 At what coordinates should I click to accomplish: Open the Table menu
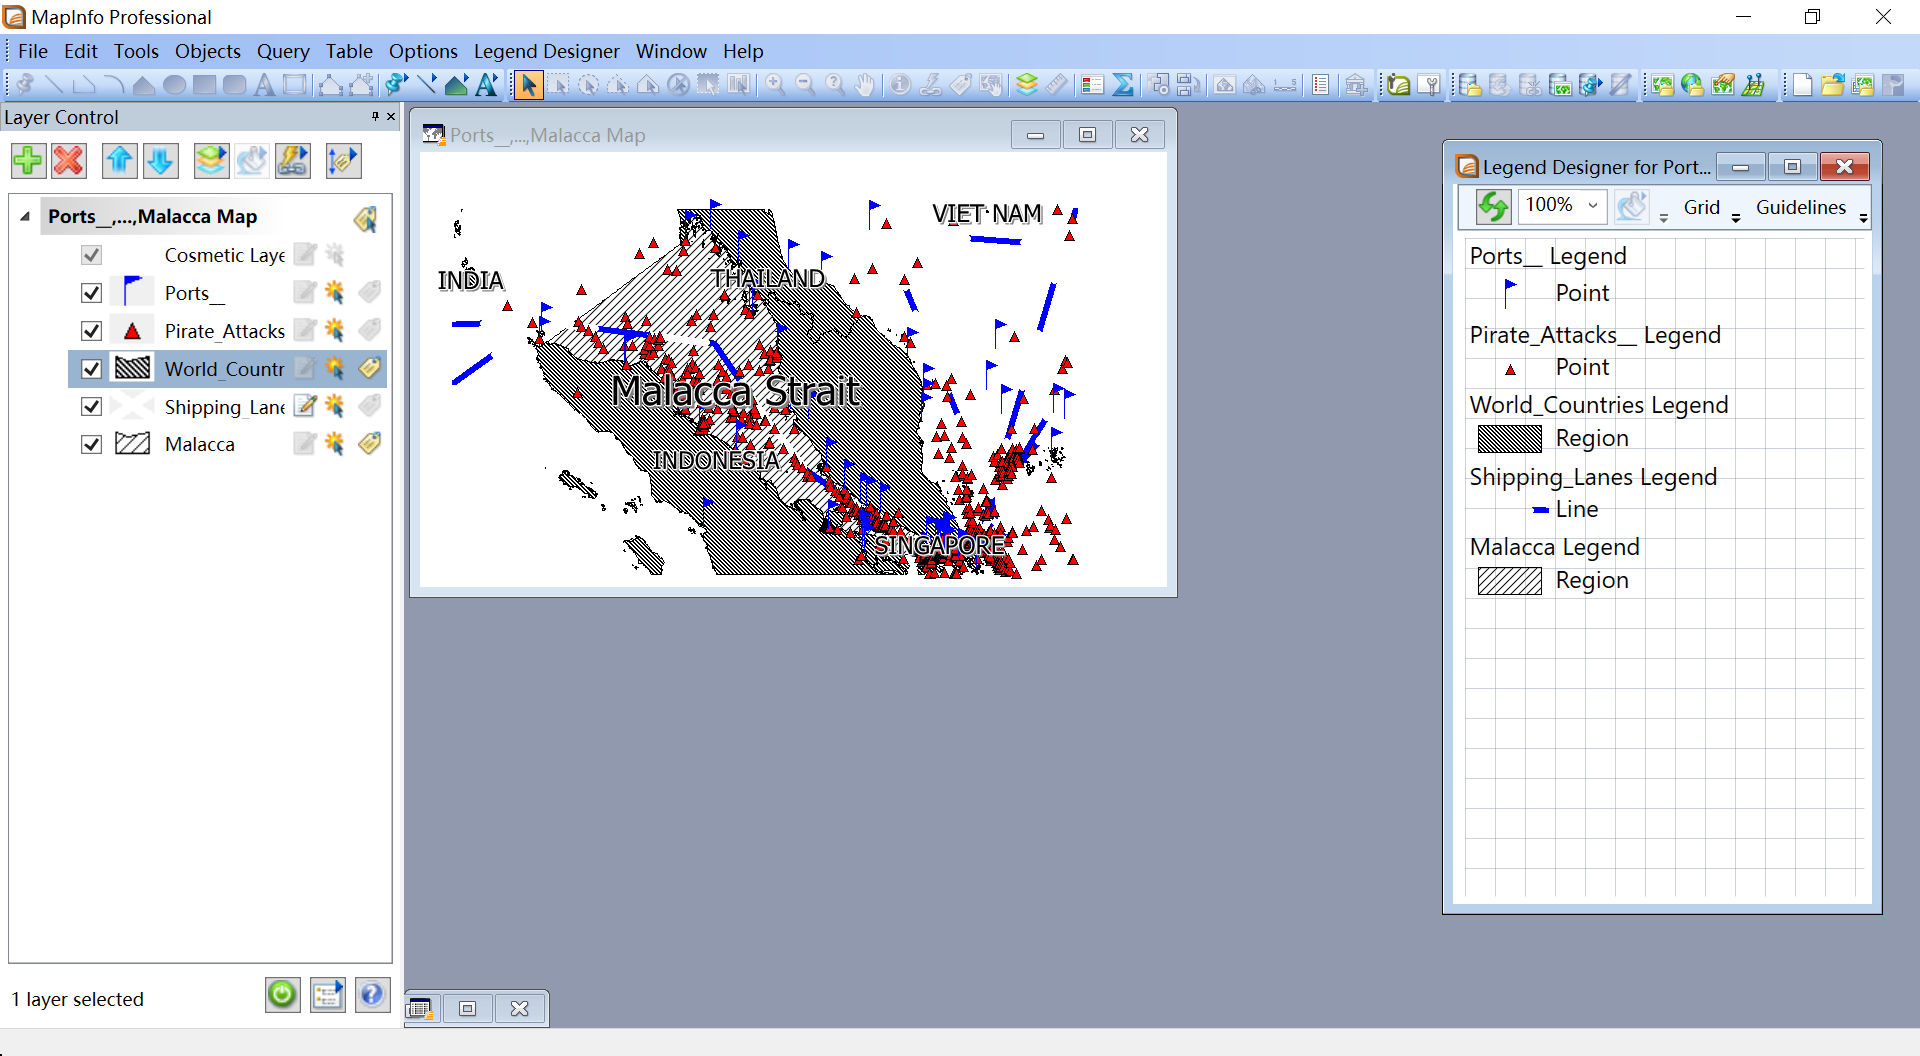click(x=349, y=51)
